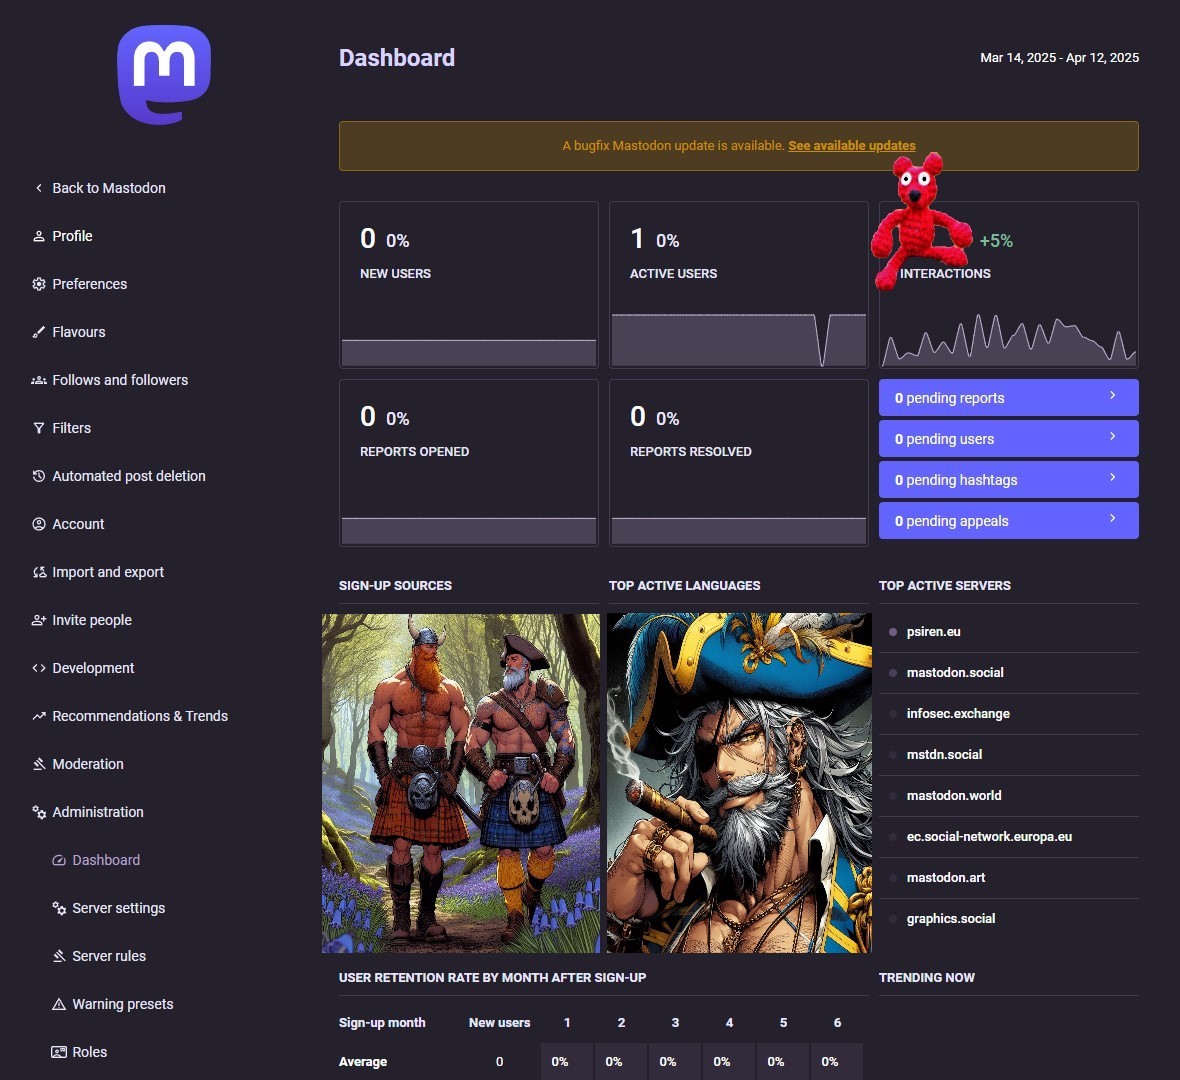Viewport: 1180px width, 1080px height.
Task: Select Roles in the Administration submenu
Action: (x=89, y=1052)
